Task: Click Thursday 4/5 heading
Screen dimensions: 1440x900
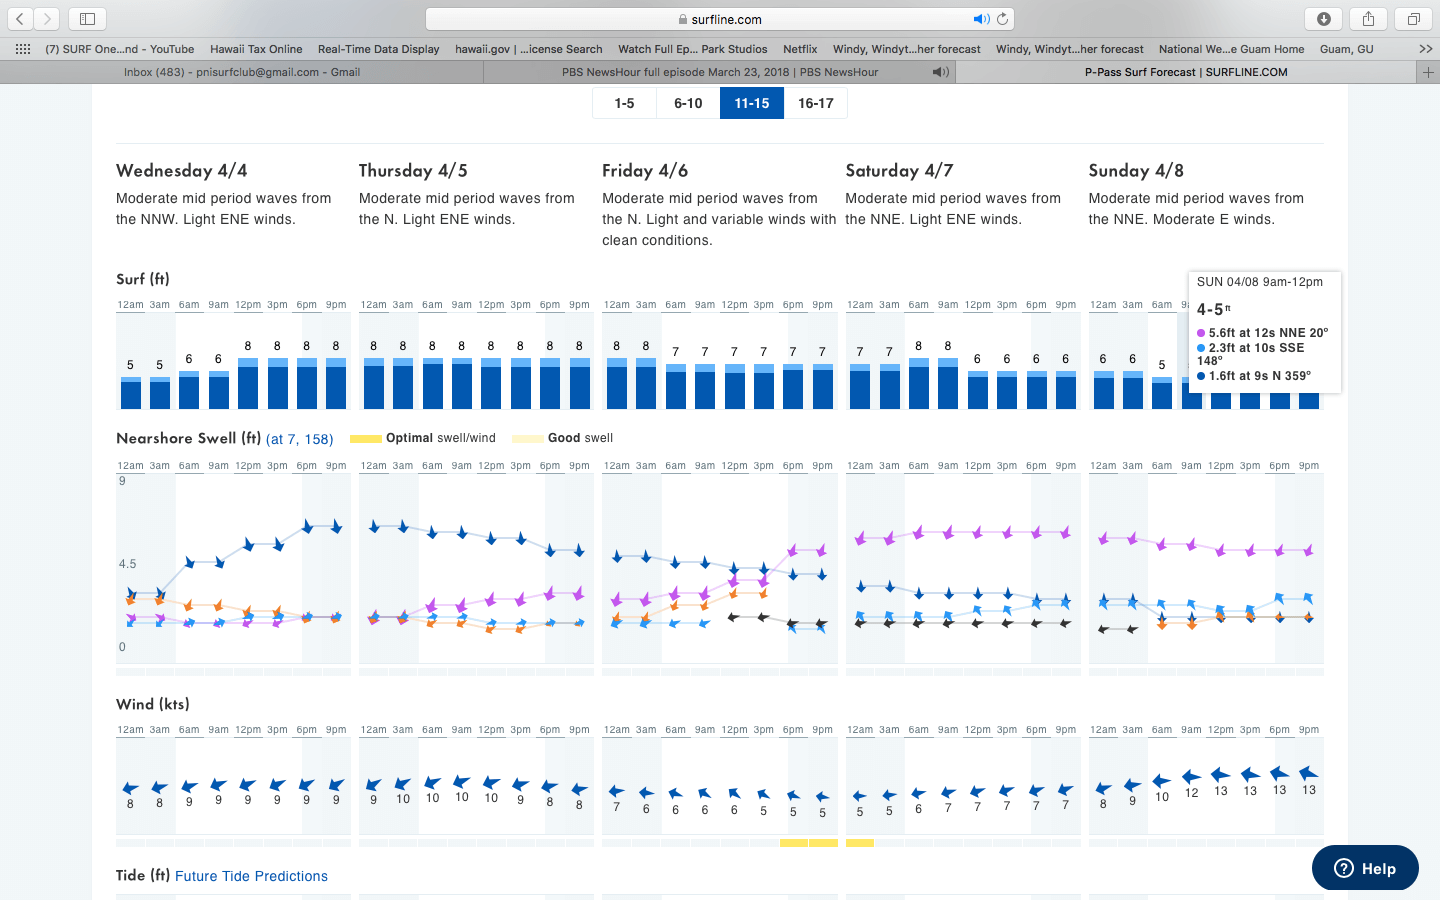Action: 413,171
